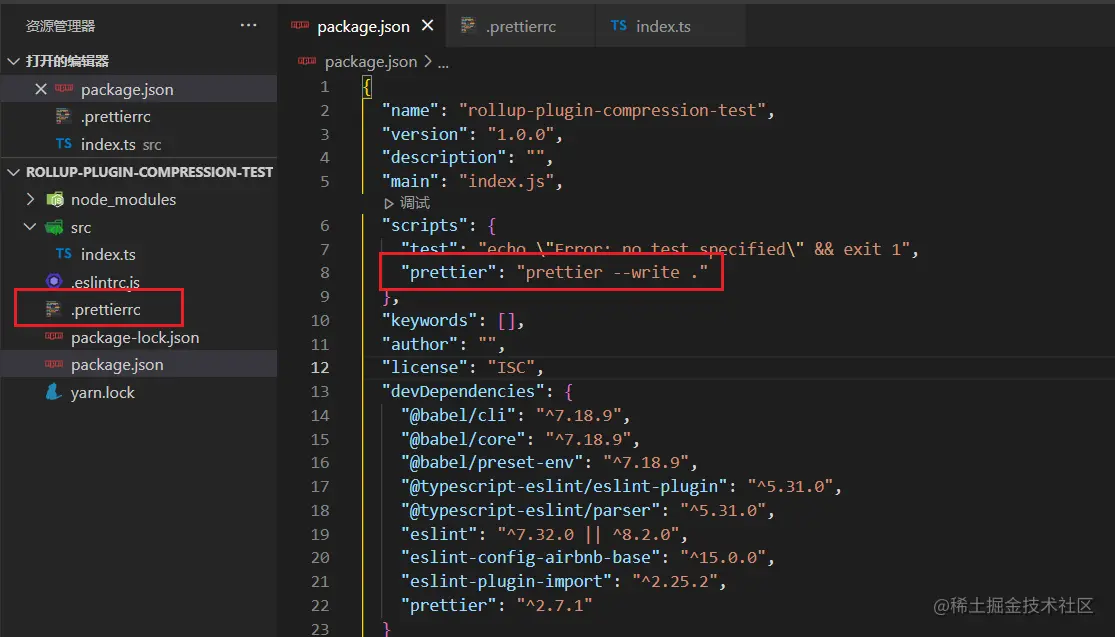The width and height of the screenshot is (1115, 637).
Task: Open yarn.lock from the explorer
Action: 100,392
